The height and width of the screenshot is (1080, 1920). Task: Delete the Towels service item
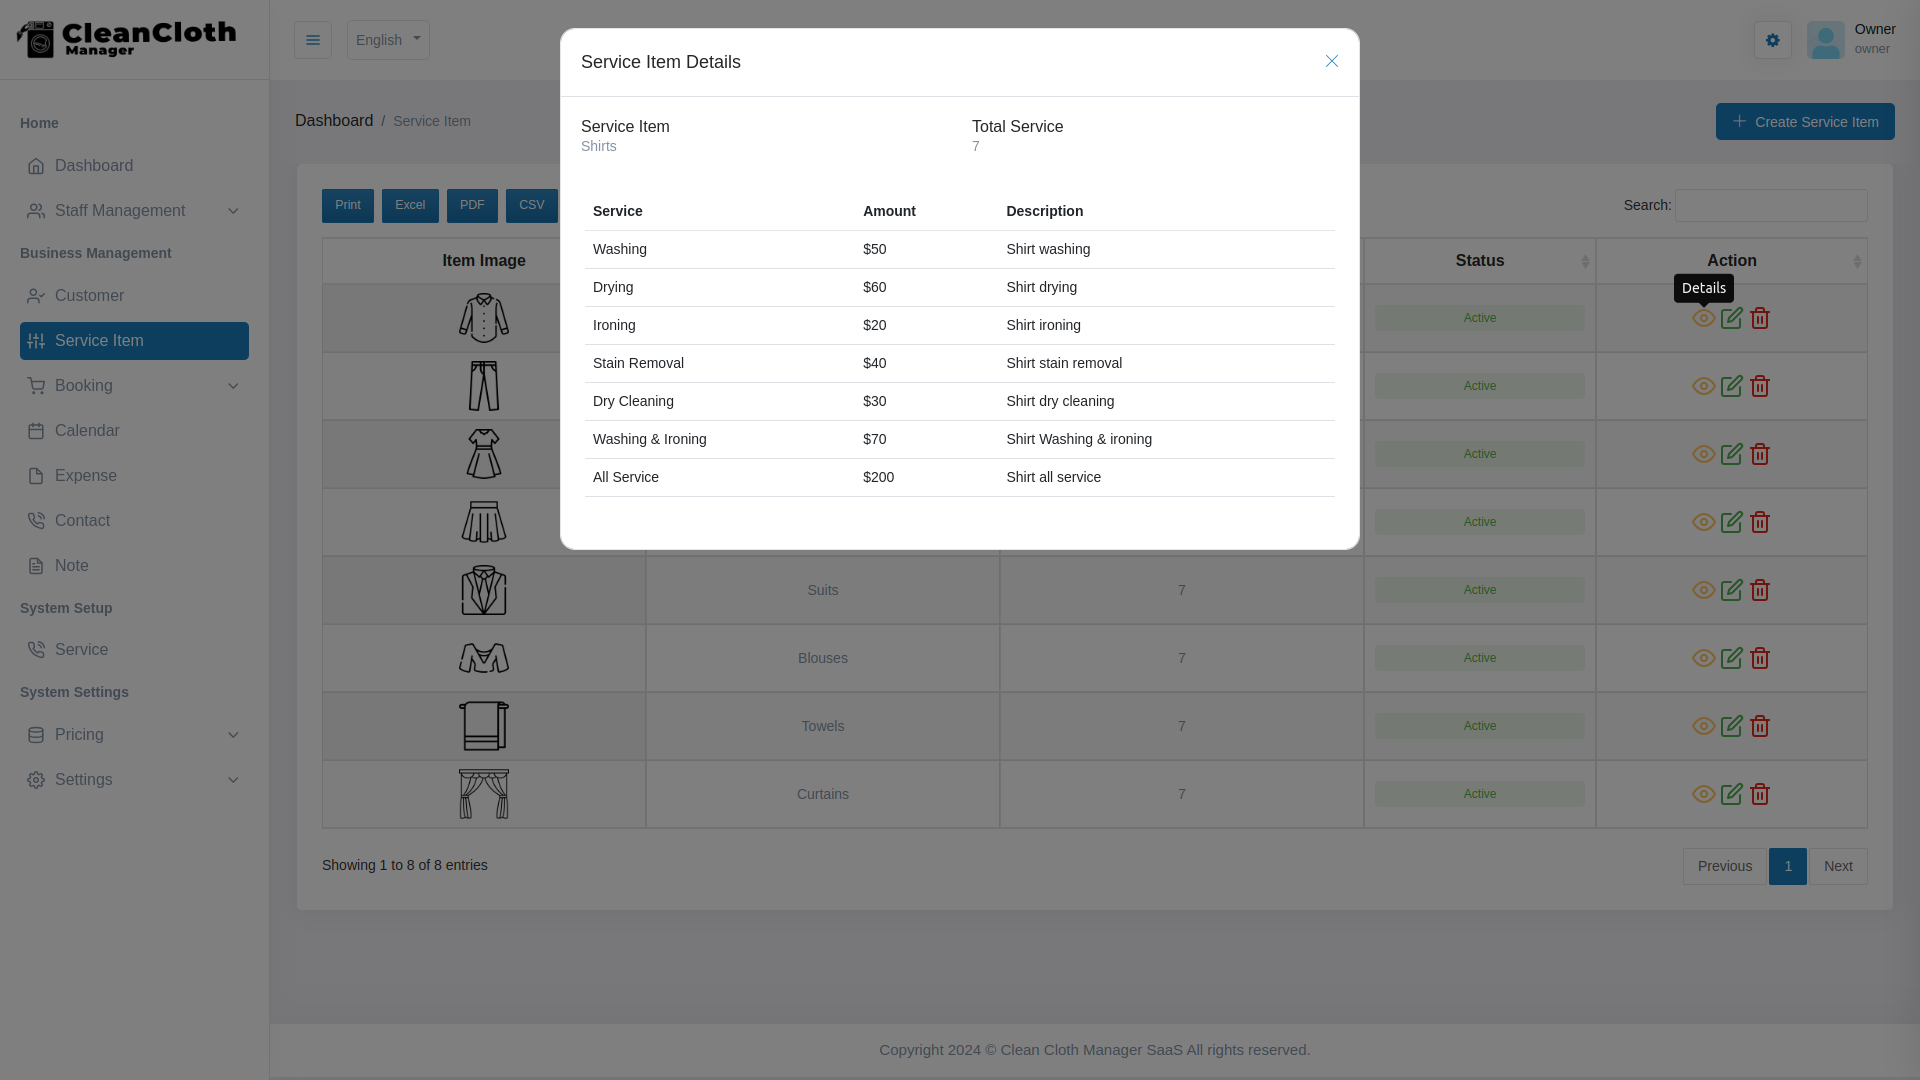point(1760,726)
